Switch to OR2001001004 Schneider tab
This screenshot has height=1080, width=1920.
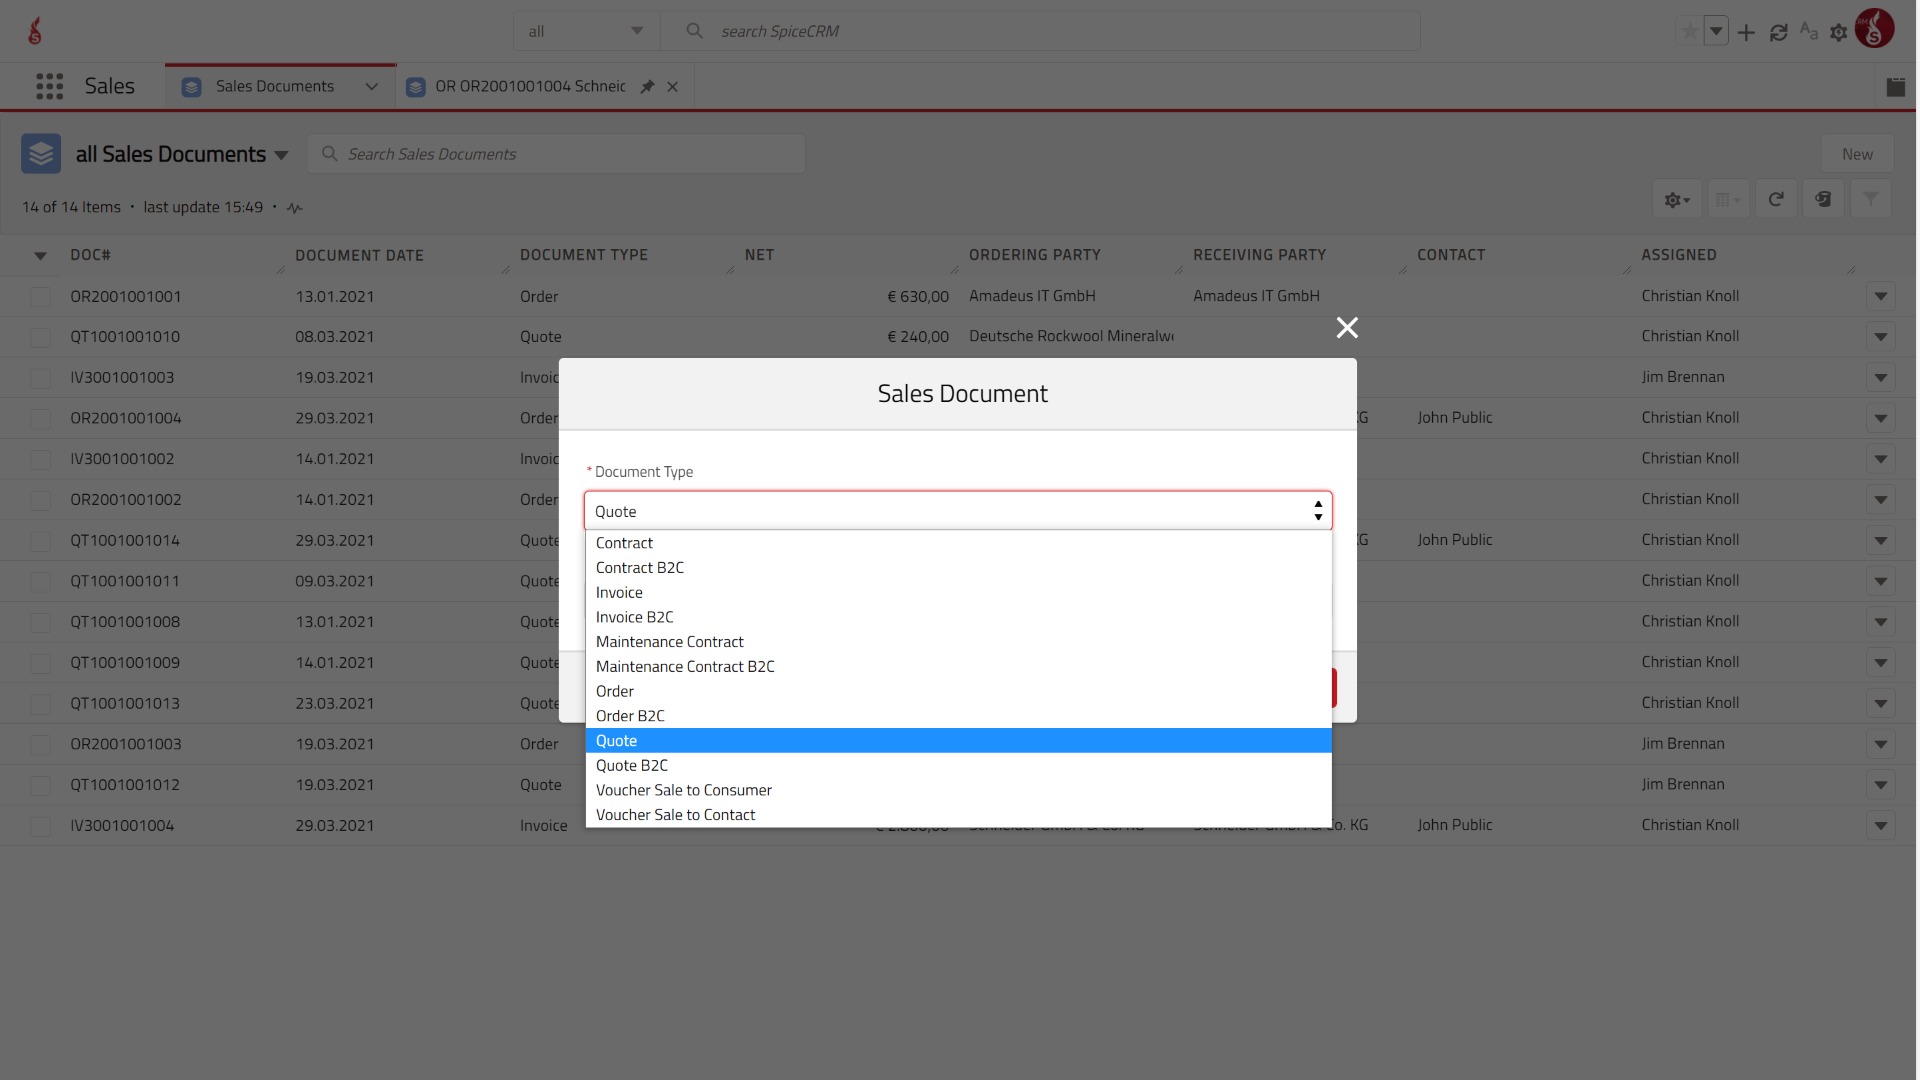pos(530,86)
